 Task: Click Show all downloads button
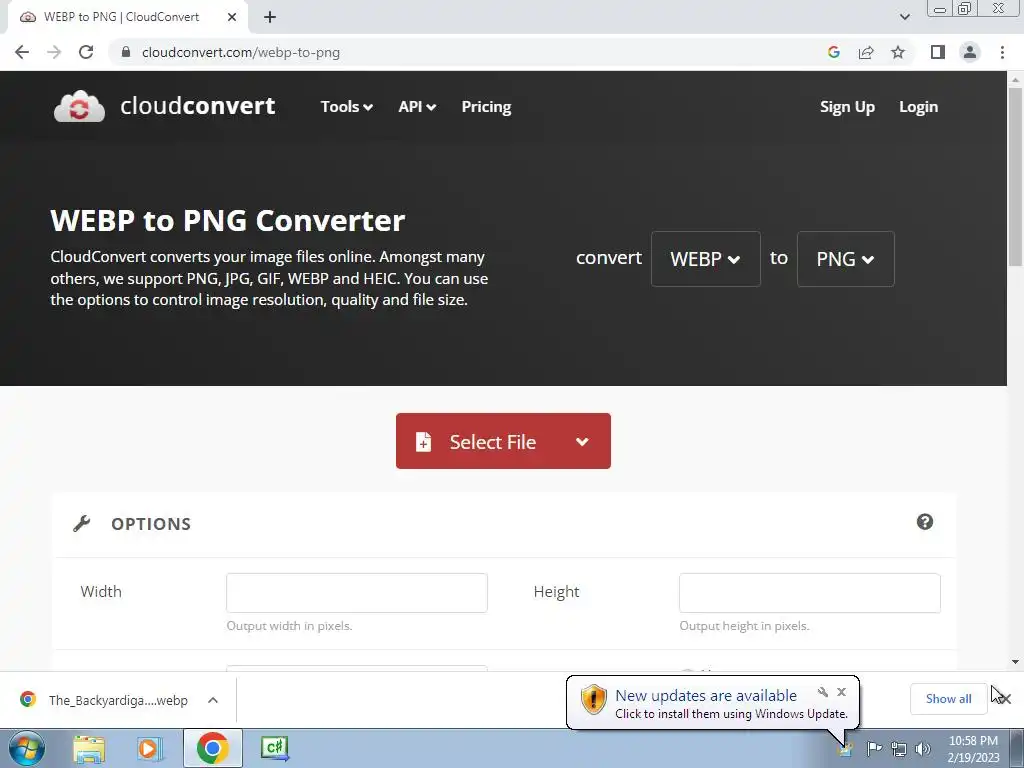[x=948, y=699]
